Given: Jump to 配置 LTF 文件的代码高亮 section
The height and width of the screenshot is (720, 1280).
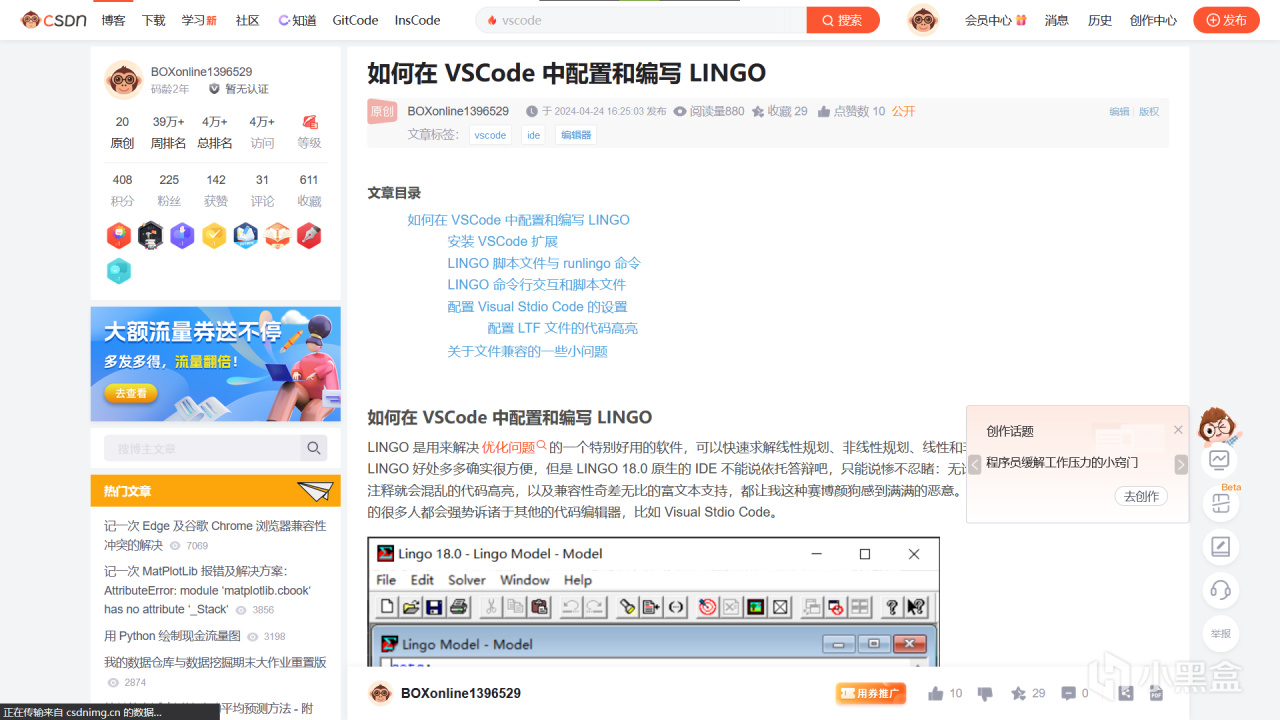Looking at the screenshot, I should [x=562, y=328].
